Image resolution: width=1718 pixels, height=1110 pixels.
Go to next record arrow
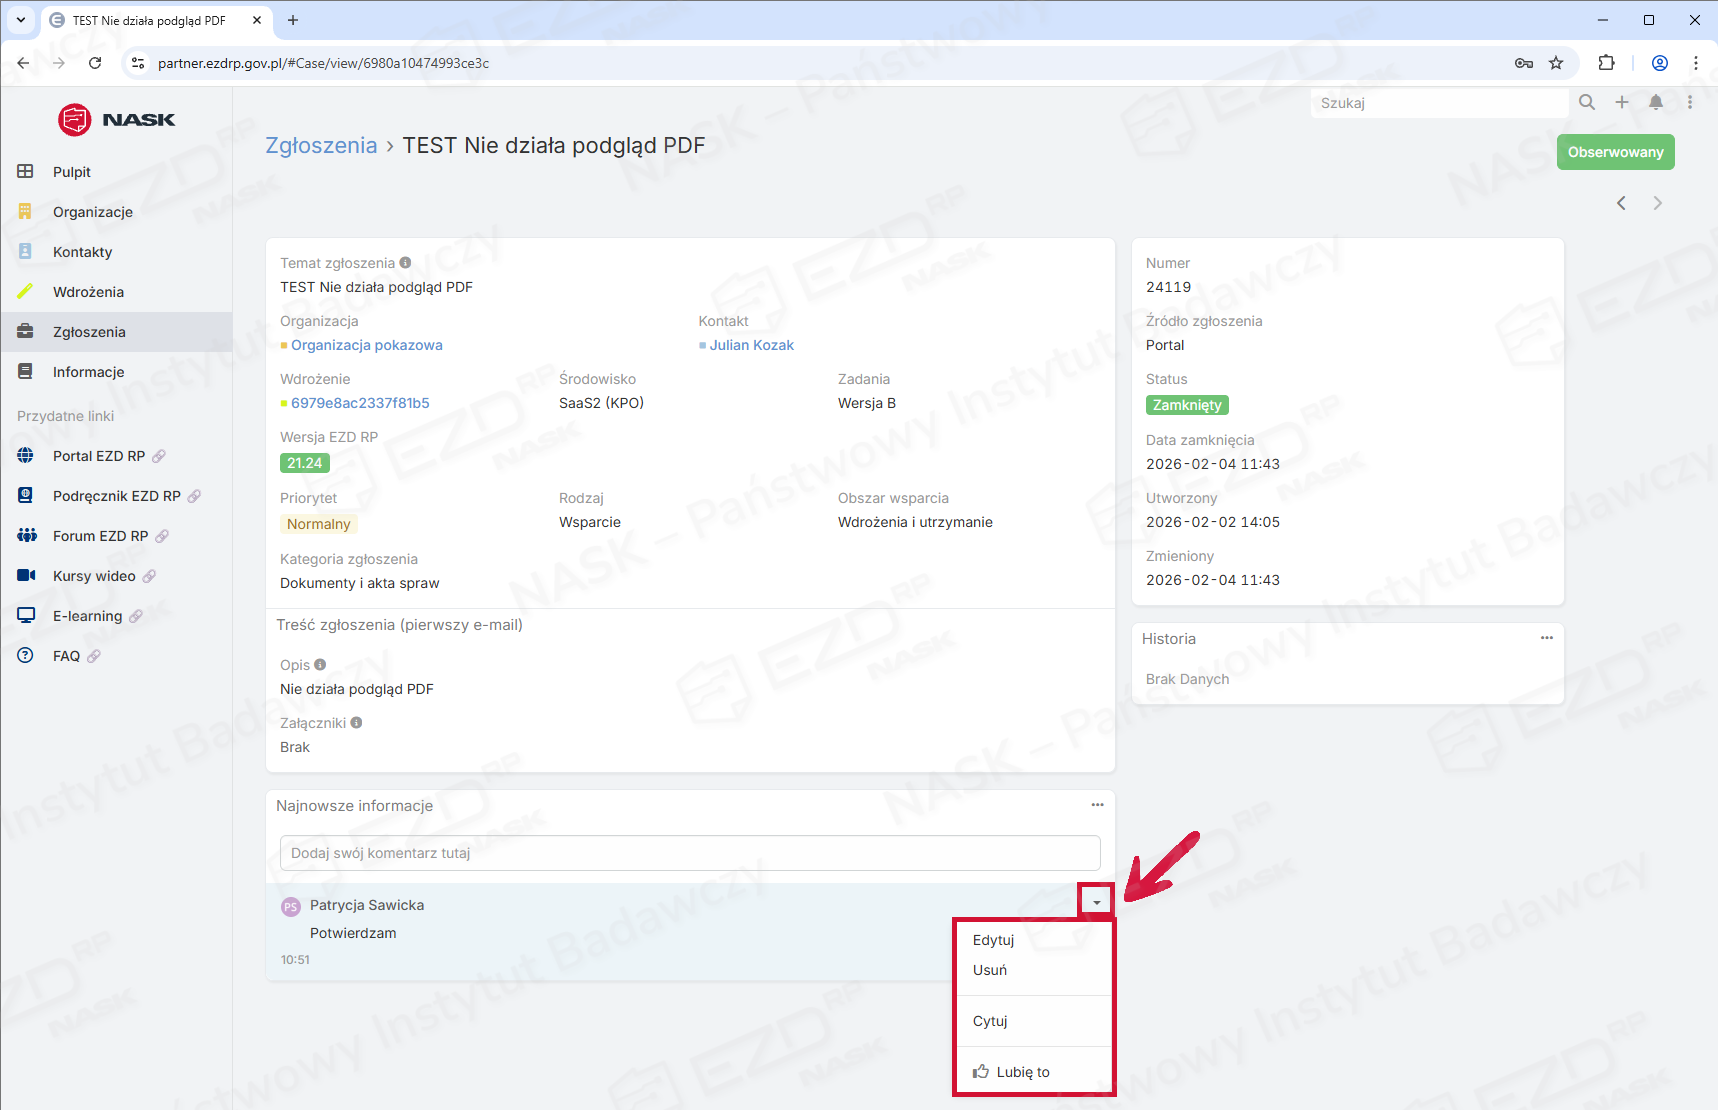pos(1657,203)
